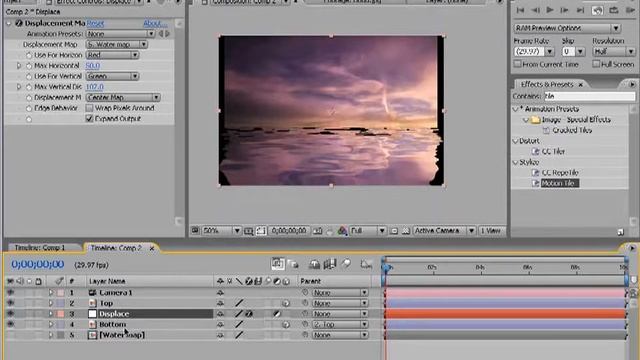The height and width of the screenshot is (360, 640).
Task: Close the Timeline: Comp 2 tab
Action: (x=152, y=248)
